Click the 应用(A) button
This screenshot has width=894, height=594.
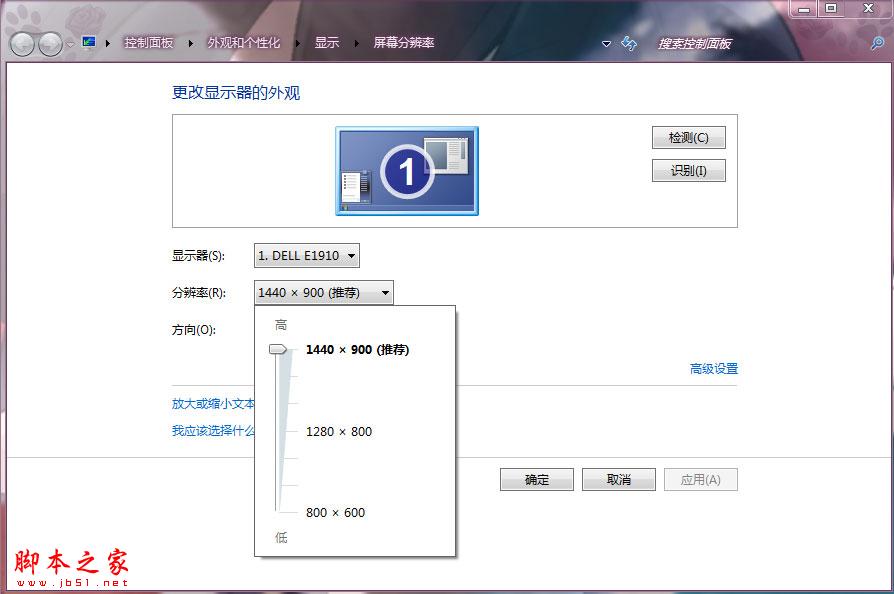700,479
